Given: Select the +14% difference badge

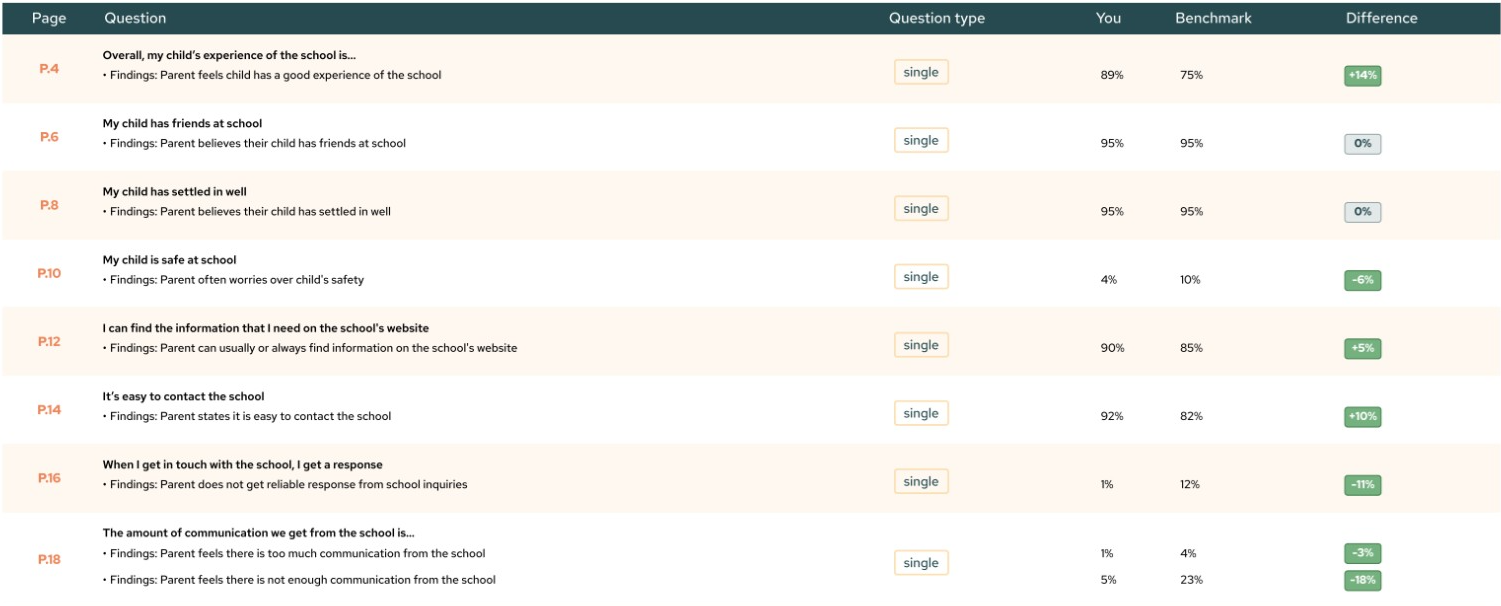Looking at the screenshot, I should 1362,76.
